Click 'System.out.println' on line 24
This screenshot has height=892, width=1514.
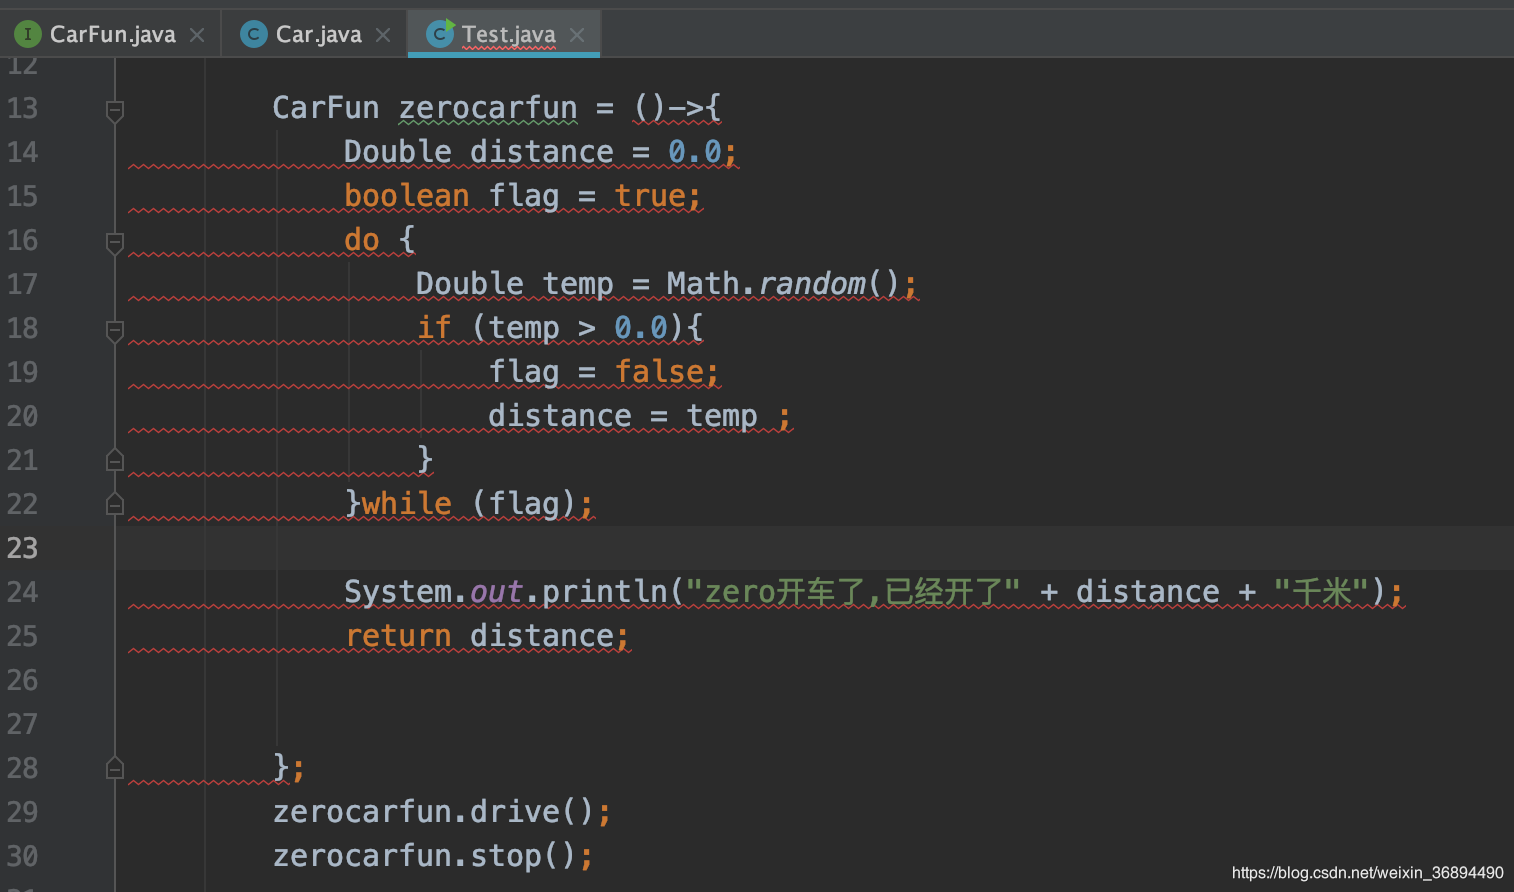coord(505,592)
